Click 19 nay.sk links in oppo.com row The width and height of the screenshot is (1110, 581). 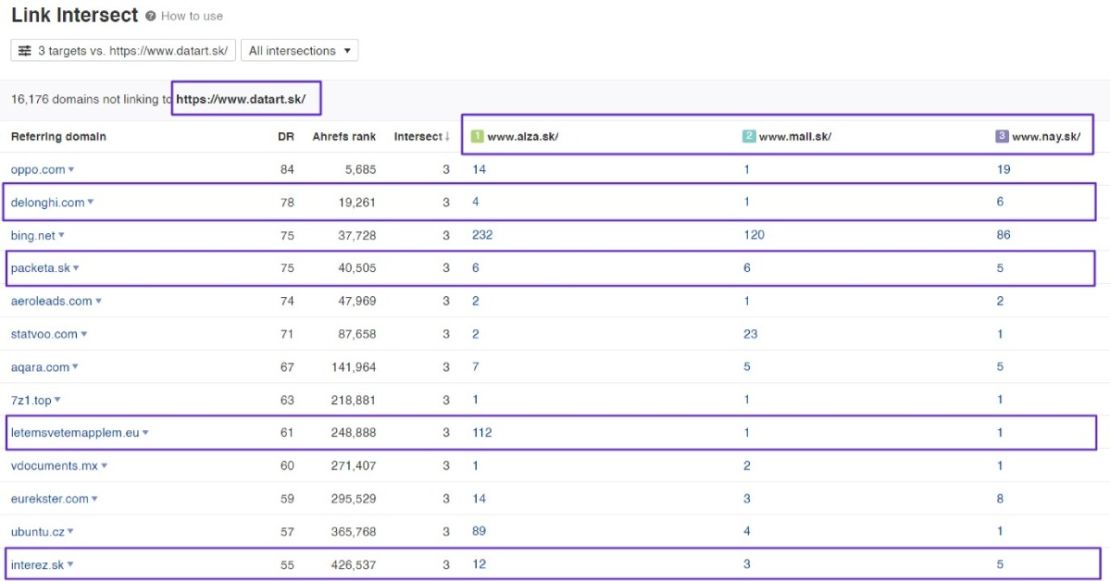[x=1003, y=169]
